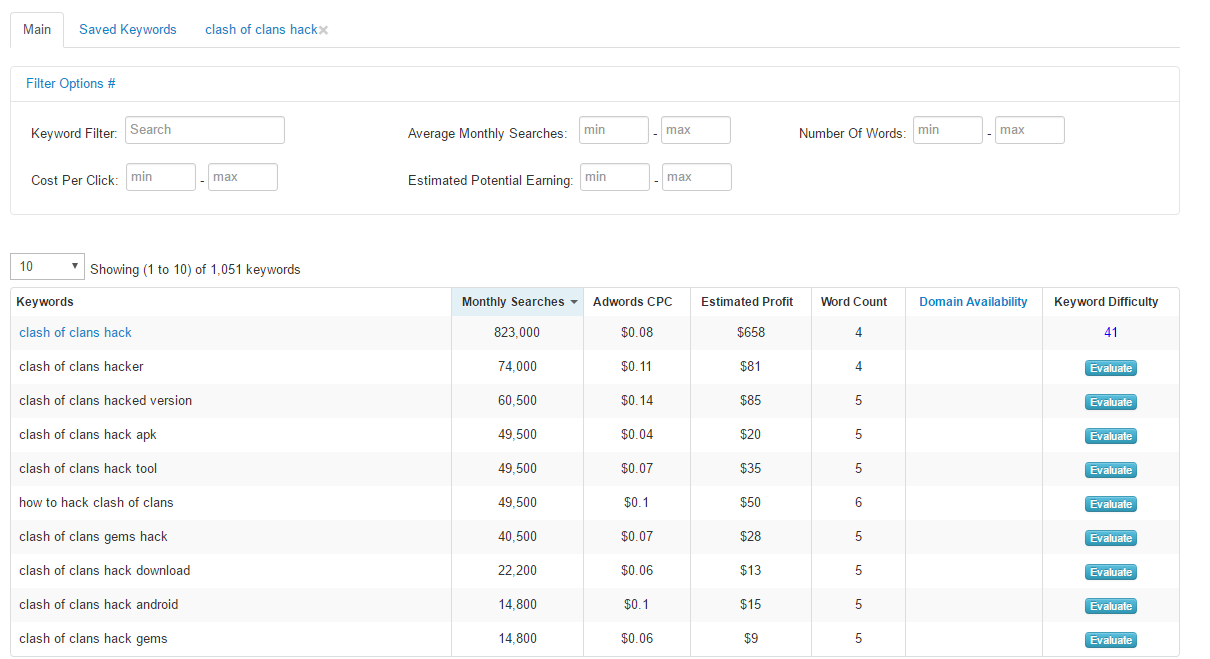This screenshot has height=659, width=1210.
Task: Click the $0.04 Adwords CPC cell
Action: pos(636,435)
